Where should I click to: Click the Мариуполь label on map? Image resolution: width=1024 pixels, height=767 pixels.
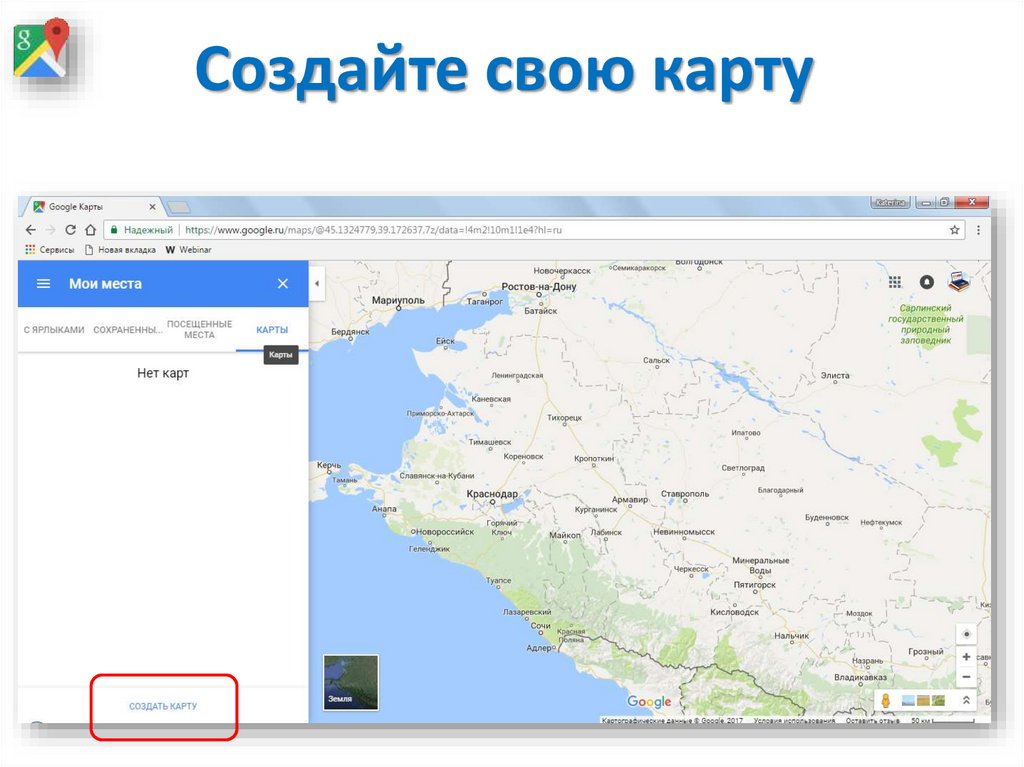[398, 300]
